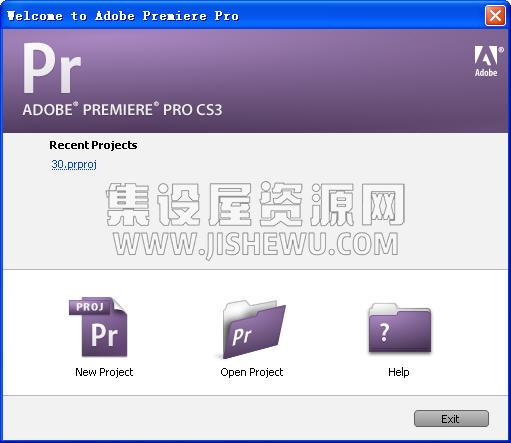This screenshot has width=511, height=443.
Task: Select the "New Project" text label
Action: click(x=104, y=372)
